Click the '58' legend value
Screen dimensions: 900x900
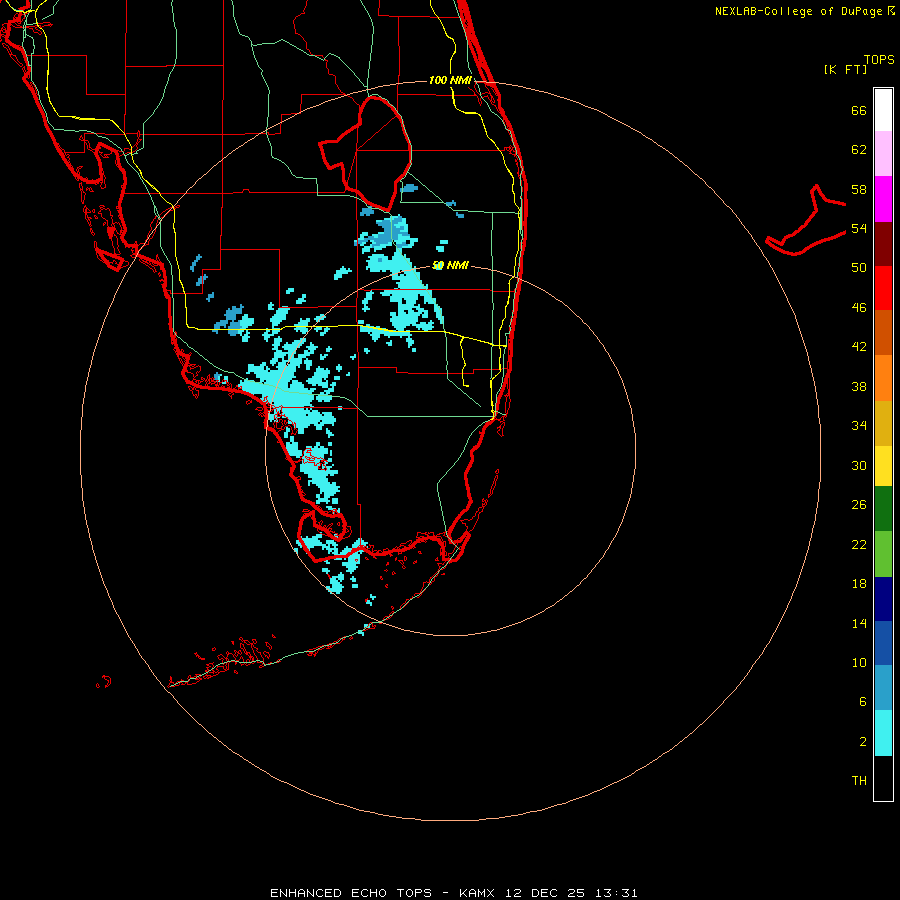[859, 189]
